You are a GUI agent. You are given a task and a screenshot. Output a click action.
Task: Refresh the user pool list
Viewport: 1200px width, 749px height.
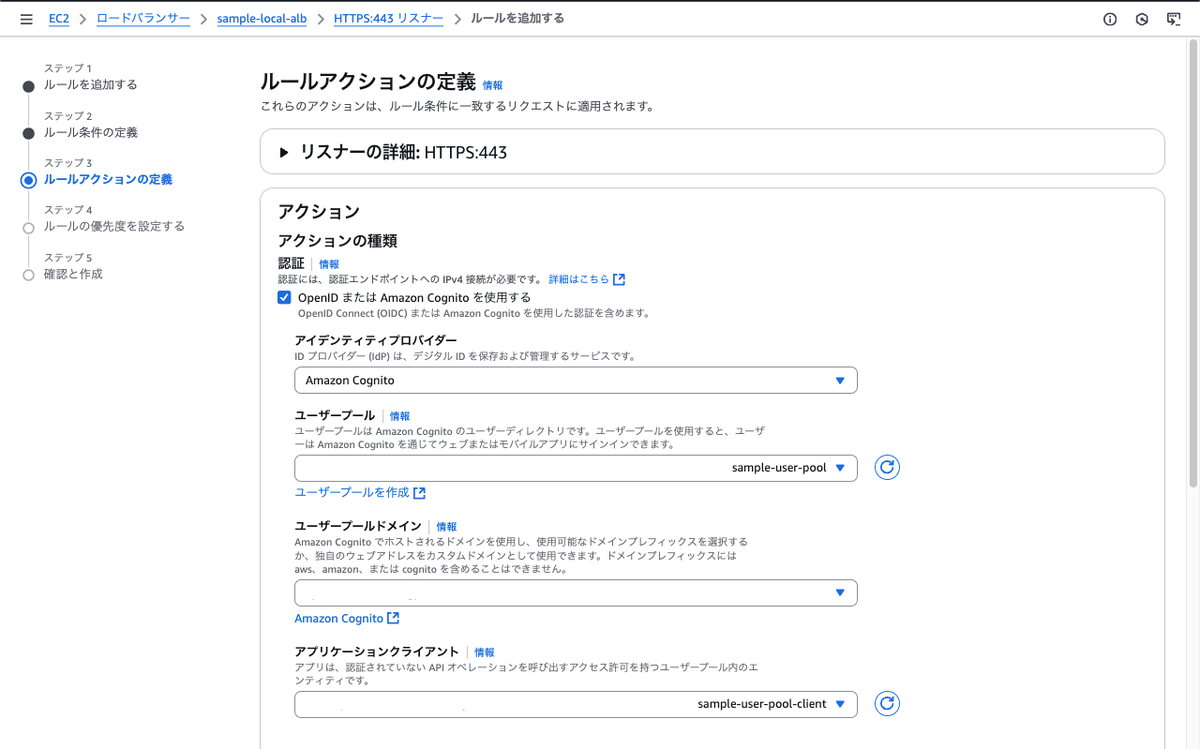tap(887, 467)
